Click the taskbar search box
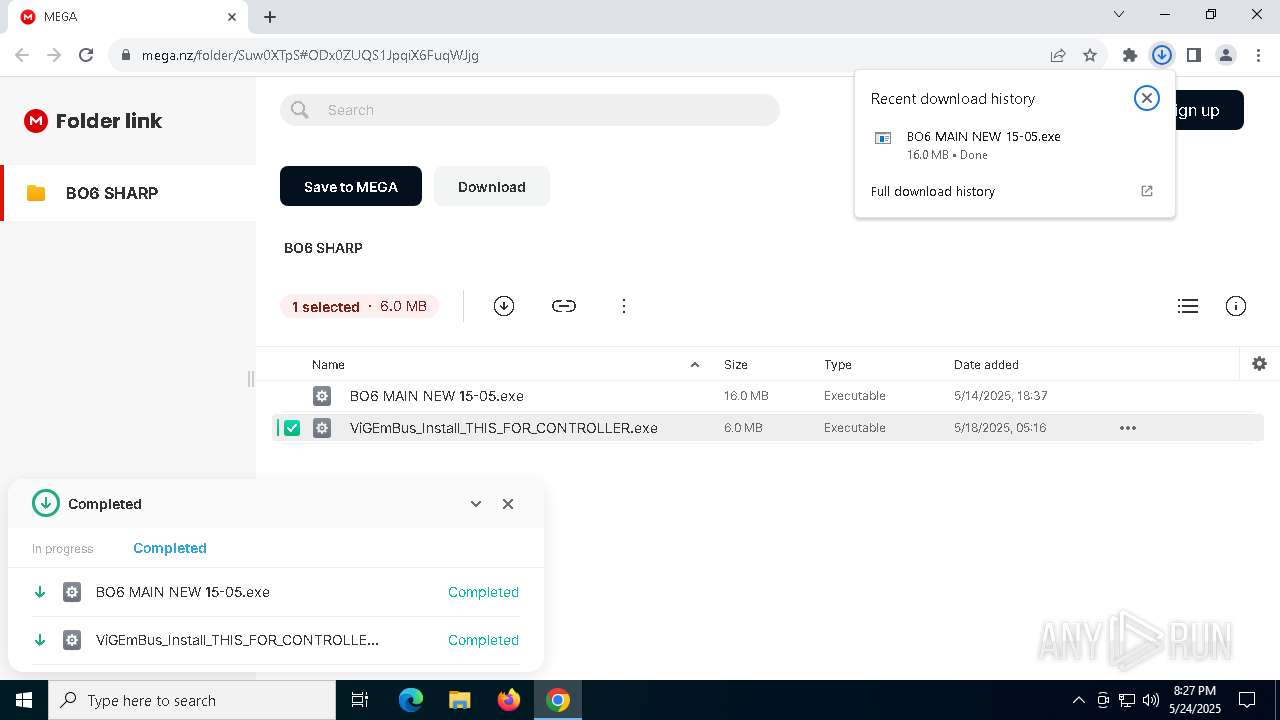1280x720 pixels. pos(192,700)
